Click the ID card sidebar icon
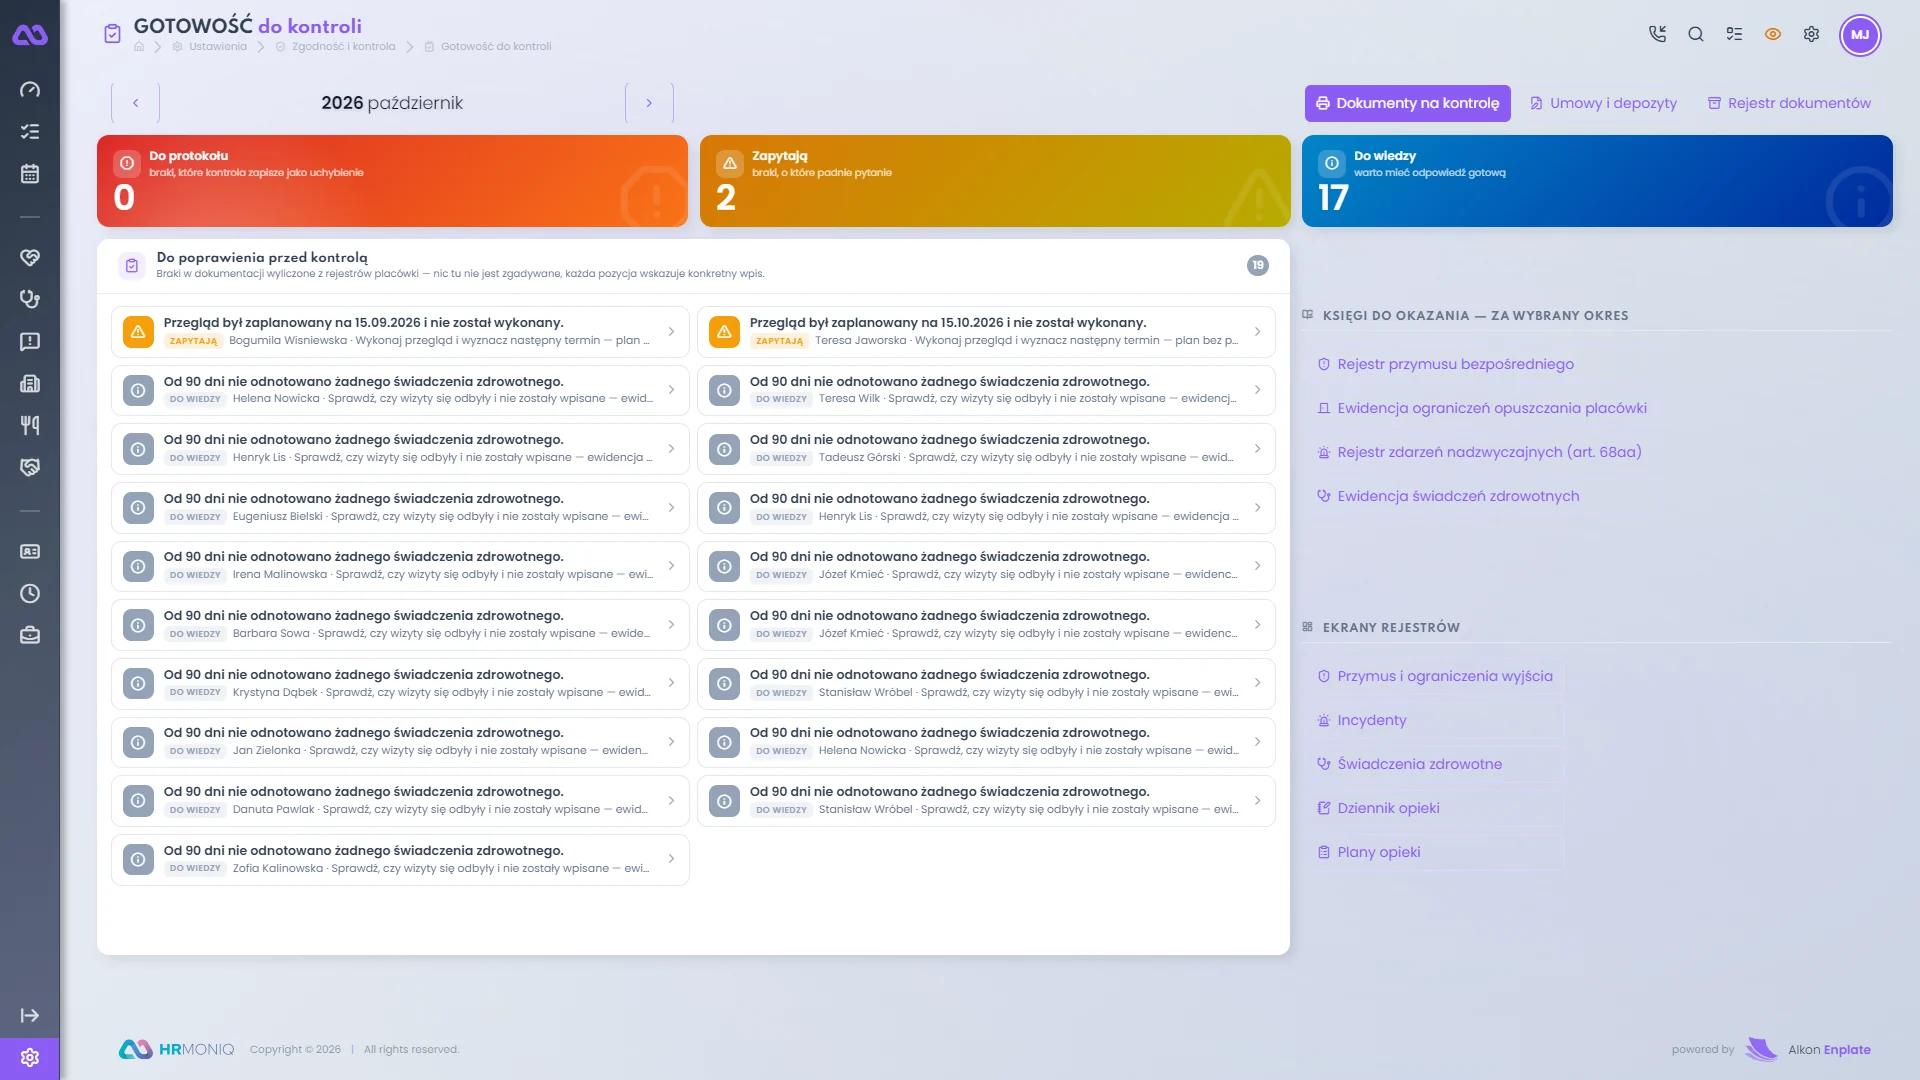Viewport: 1920px width, 1080px height. (x=30, y=552)
